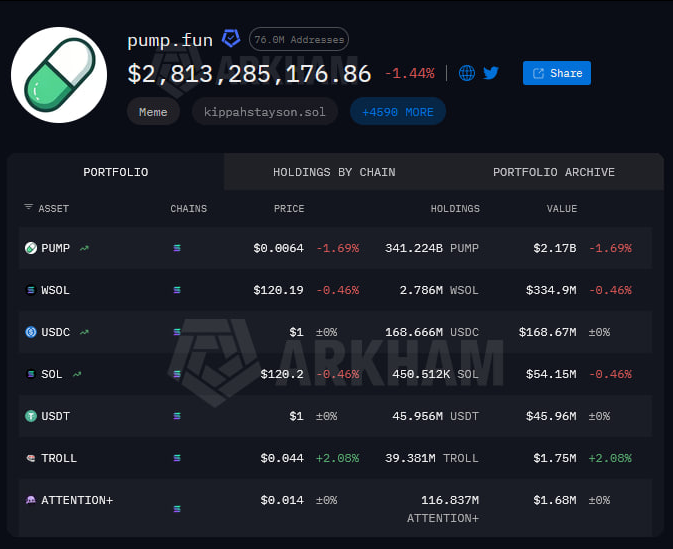Screen dimensions: 673x549
Task: Click holdings 2.786M WSOL
Action: [439, 290]
